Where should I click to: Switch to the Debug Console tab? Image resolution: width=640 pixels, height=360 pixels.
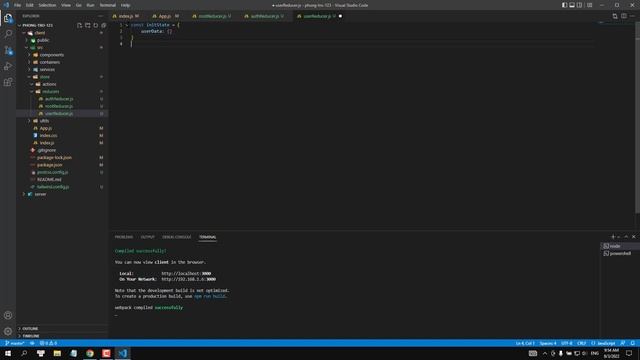pyautogui.click(x=177, y=237)
